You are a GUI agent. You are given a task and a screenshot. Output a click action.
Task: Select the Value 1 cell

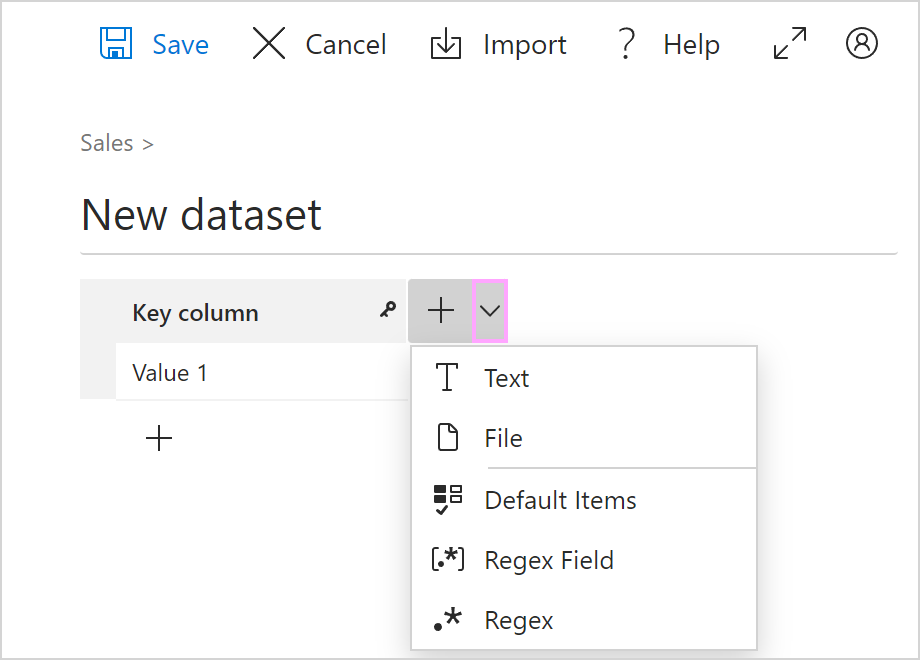point(262,373)
